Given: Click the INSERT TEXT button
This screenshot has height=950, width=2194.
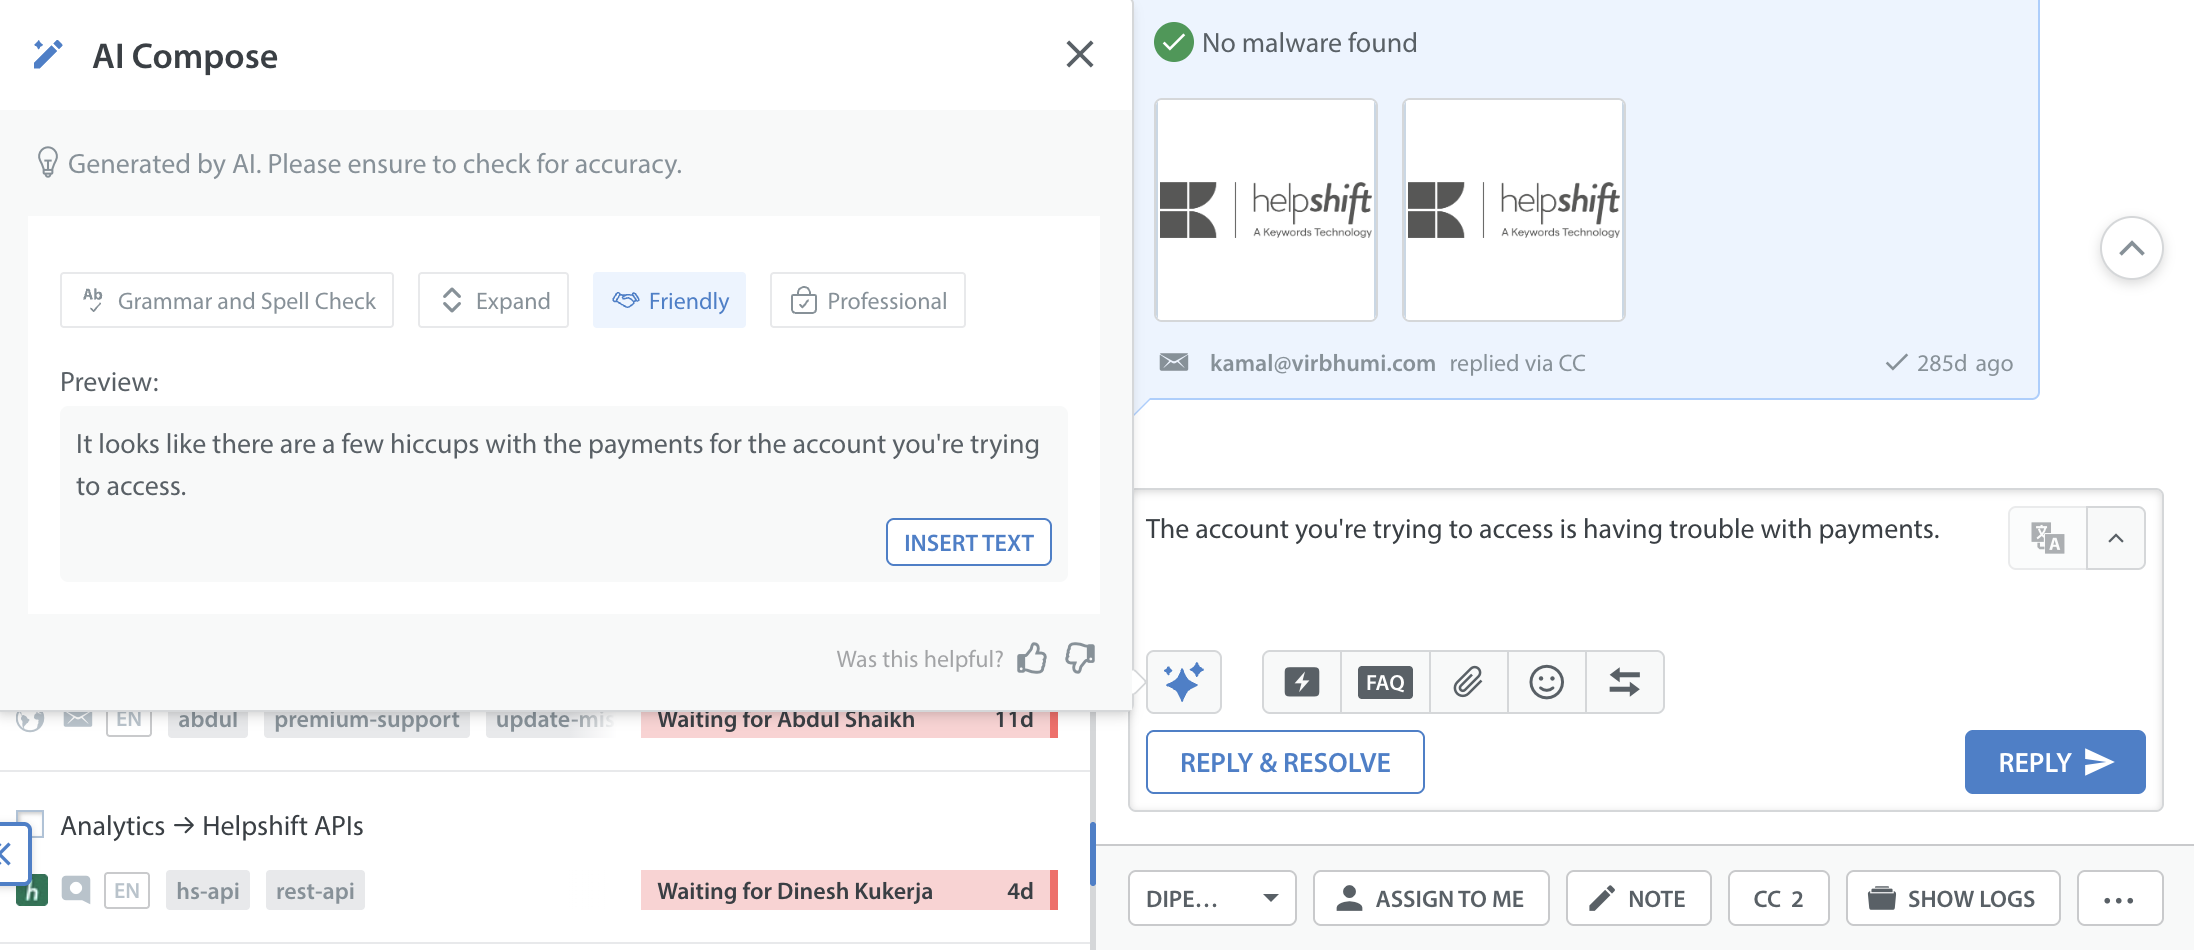Looking at the screenshot, I should (968, 542).
